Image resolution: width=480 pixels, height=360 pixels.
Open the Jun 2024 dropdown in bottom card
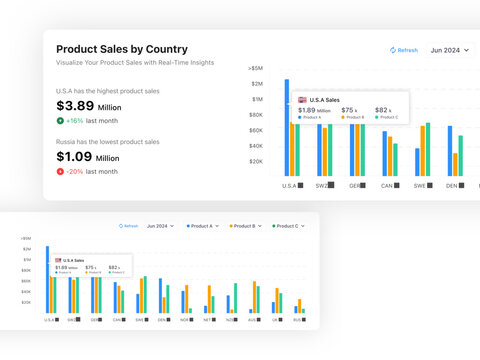(x=160, y=226)
